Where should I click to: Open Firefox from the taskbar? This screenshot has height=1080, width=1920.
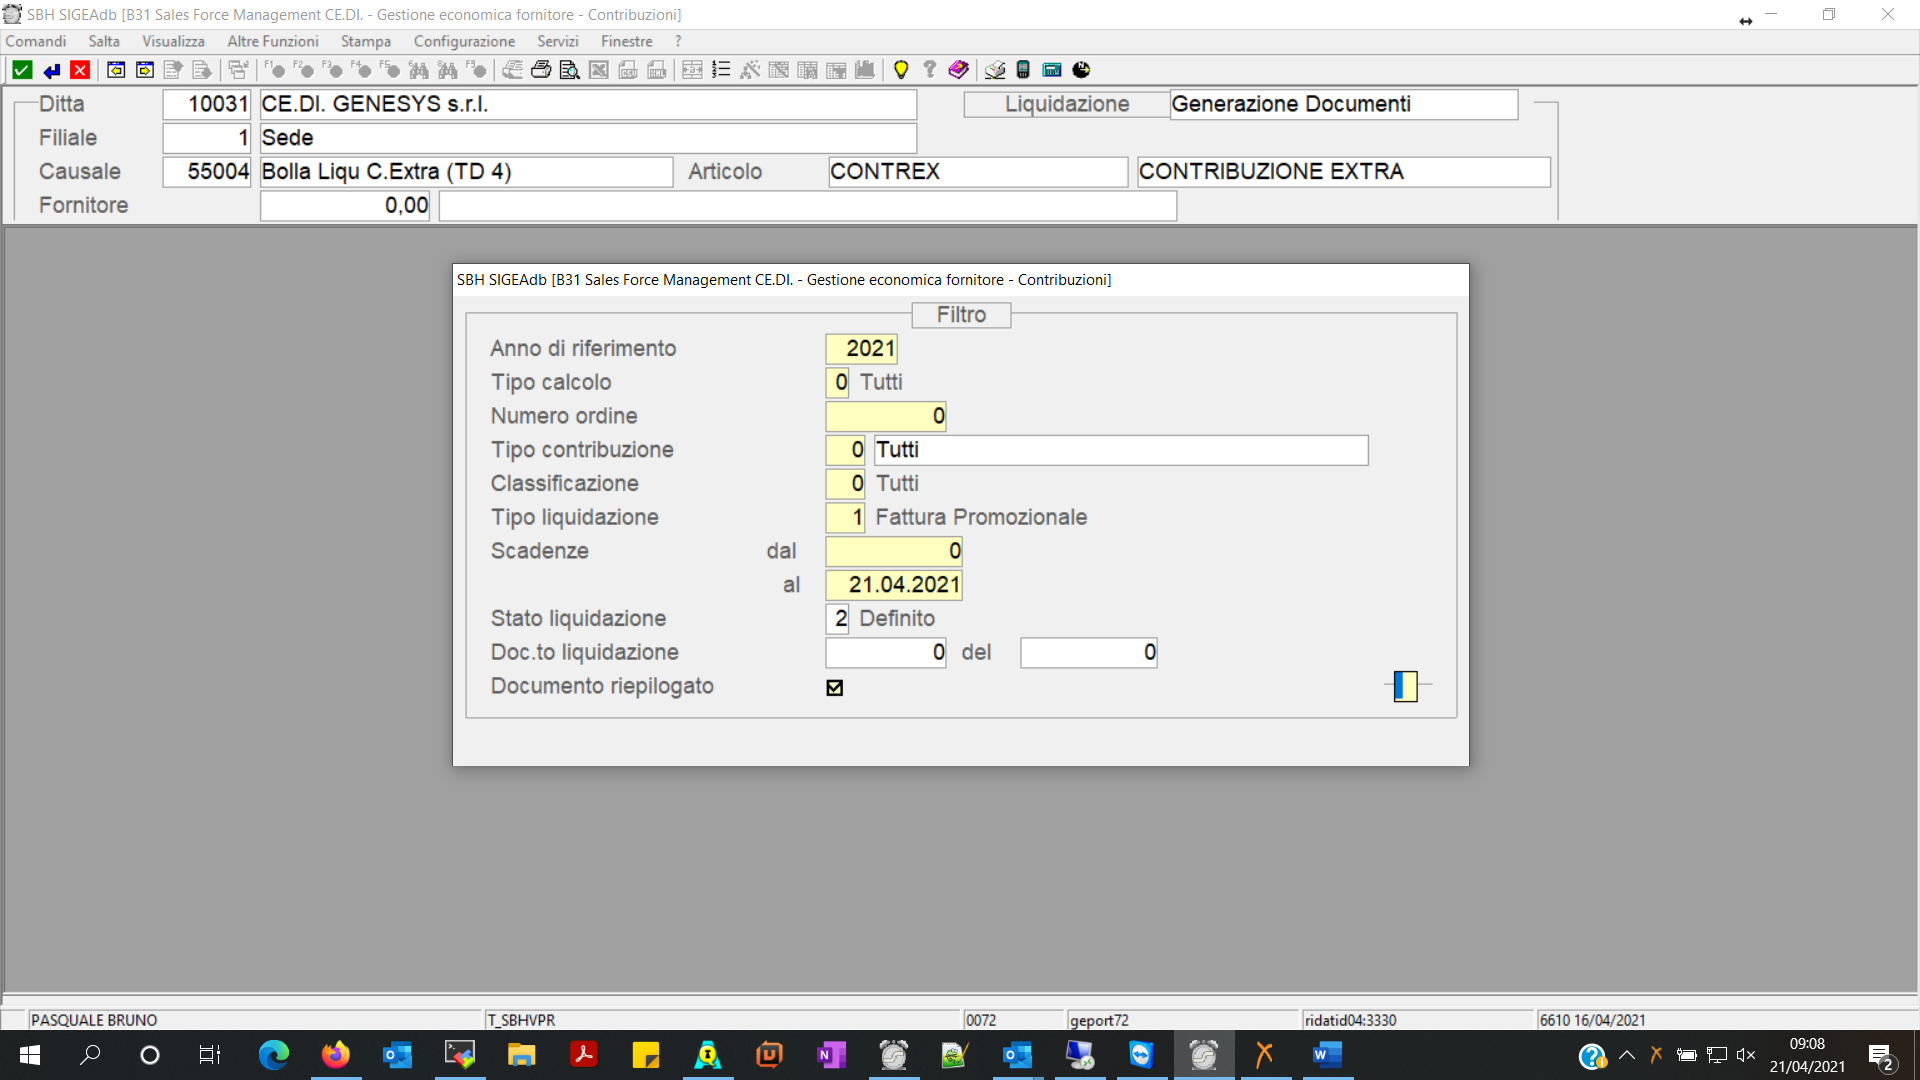336,1055
